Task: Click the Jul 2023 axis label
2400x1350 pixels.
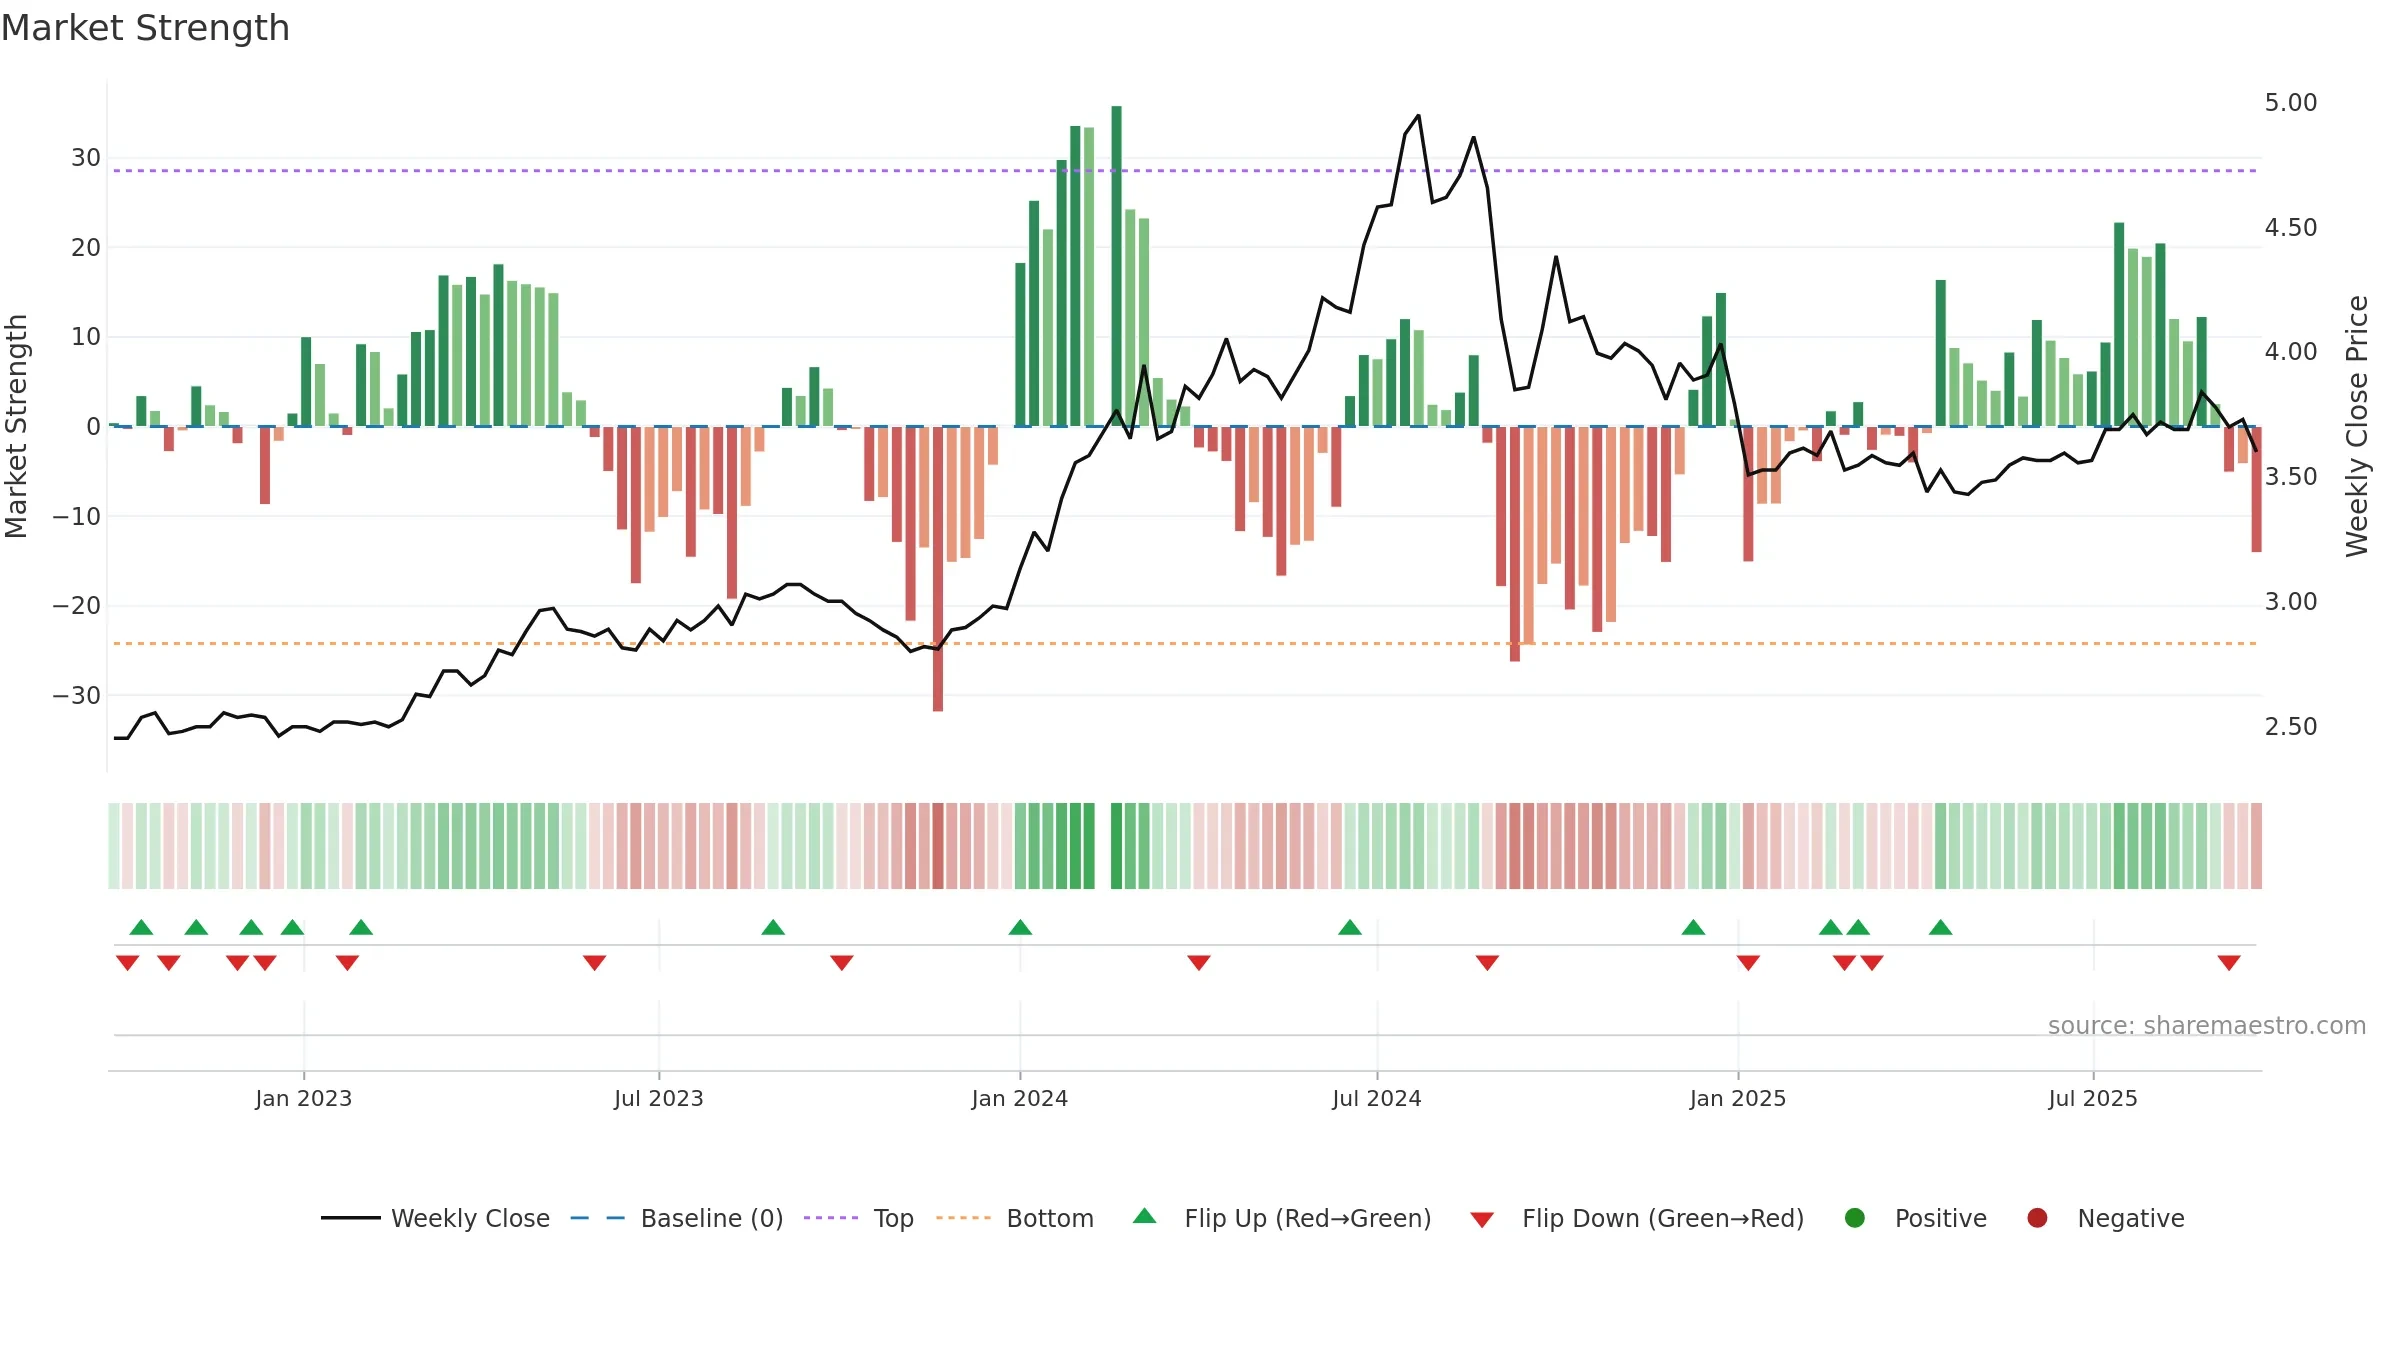Action: pos(659,1099)
